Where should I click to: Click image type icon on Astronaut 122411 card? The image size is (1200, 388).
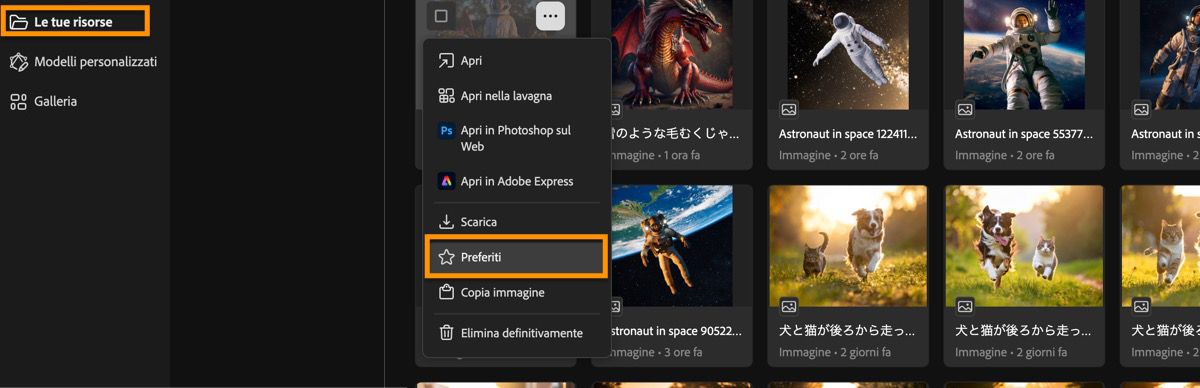click(789, 109)
